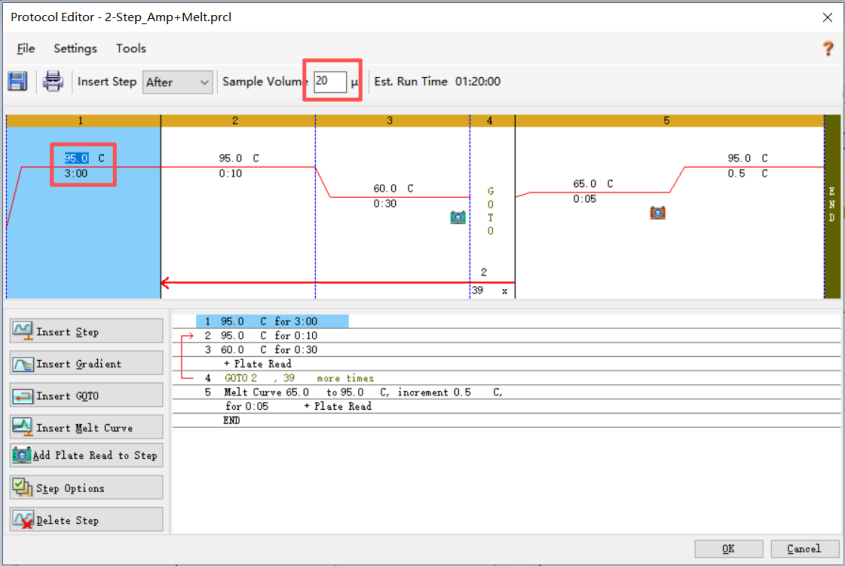Click the Insert Step button
Viewport: 845px width, 566px height.
[x=86, y=331]
